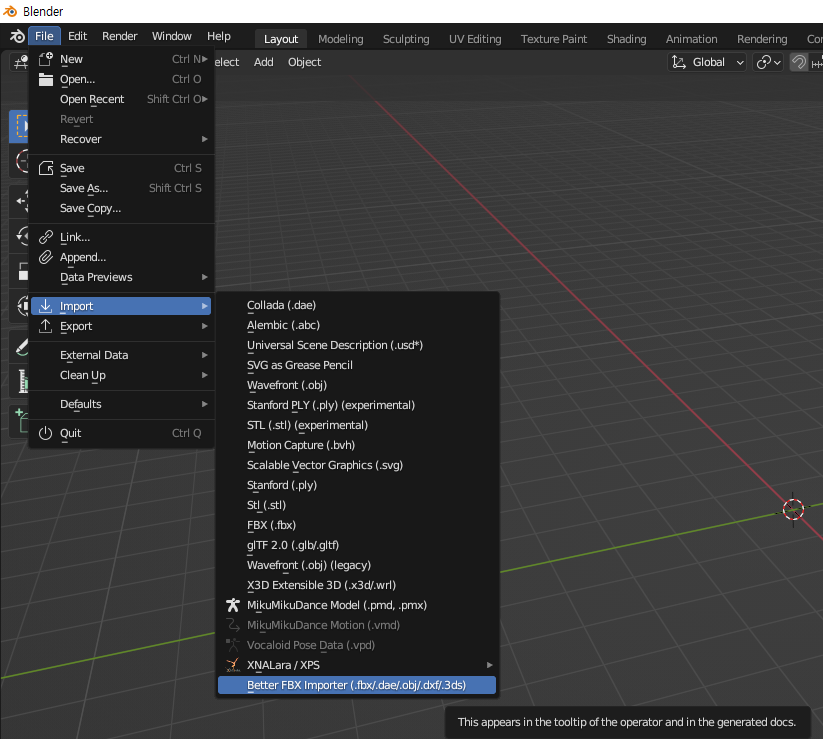Click the transform orientation axes icon
The width and height of the screenshot is (823, 739).
[x=679, y=62]
